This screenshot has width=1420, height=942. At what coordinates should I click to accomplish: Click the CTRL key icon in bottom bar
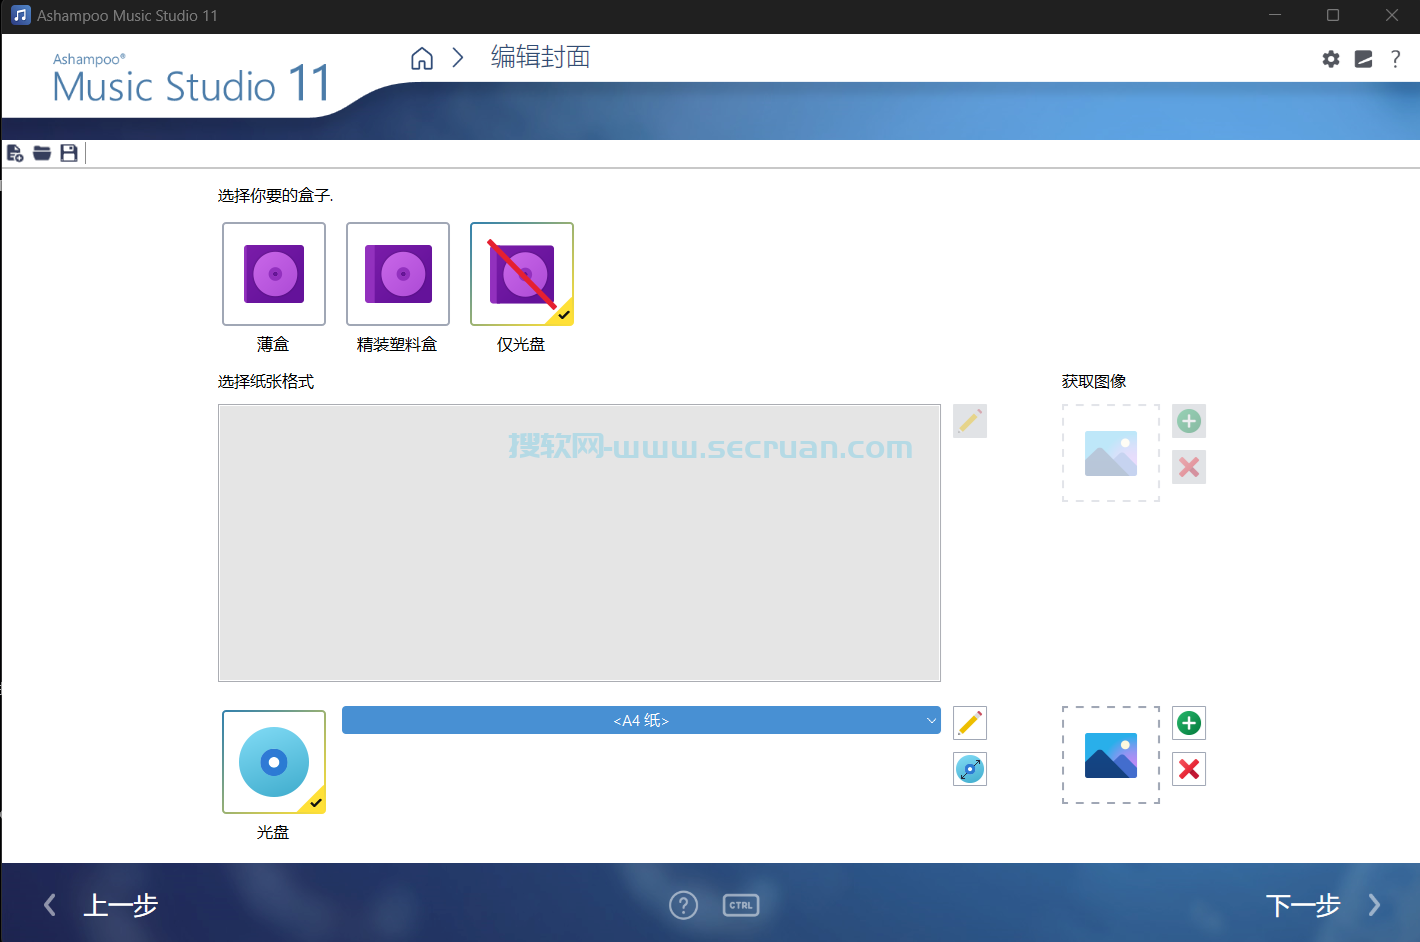click(741, 905)
